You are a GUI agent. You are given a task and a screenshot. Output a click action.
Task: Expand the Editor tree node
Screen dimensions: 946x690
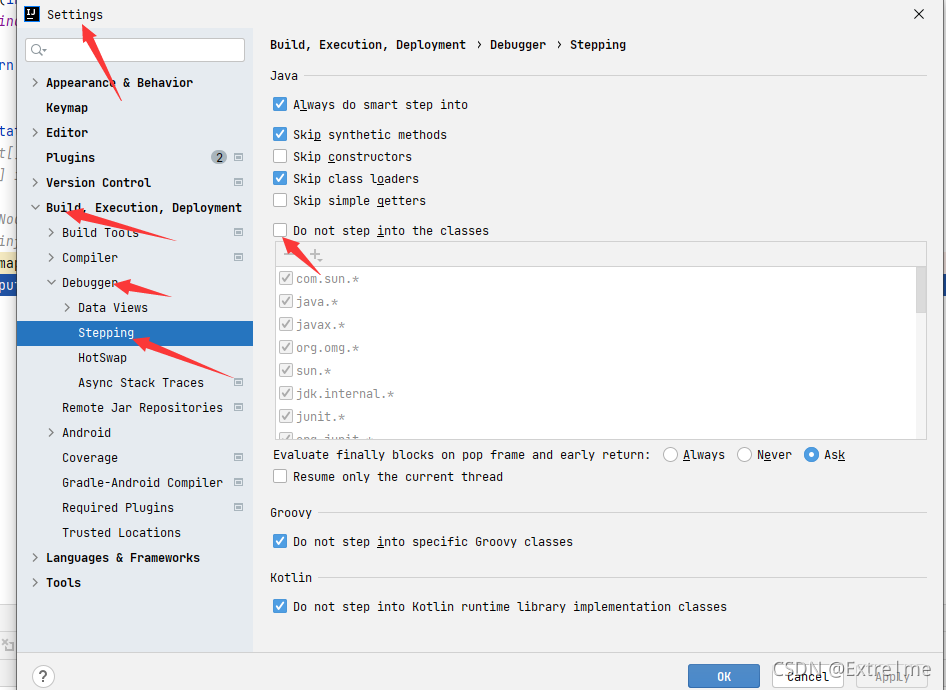35,132
